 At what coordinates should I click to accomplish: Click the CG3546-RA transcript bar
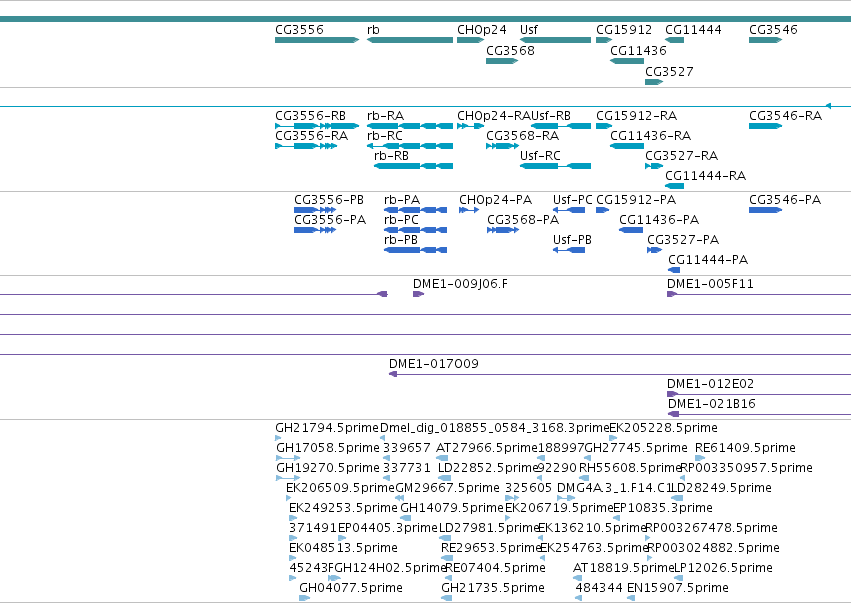coord(765,126)
